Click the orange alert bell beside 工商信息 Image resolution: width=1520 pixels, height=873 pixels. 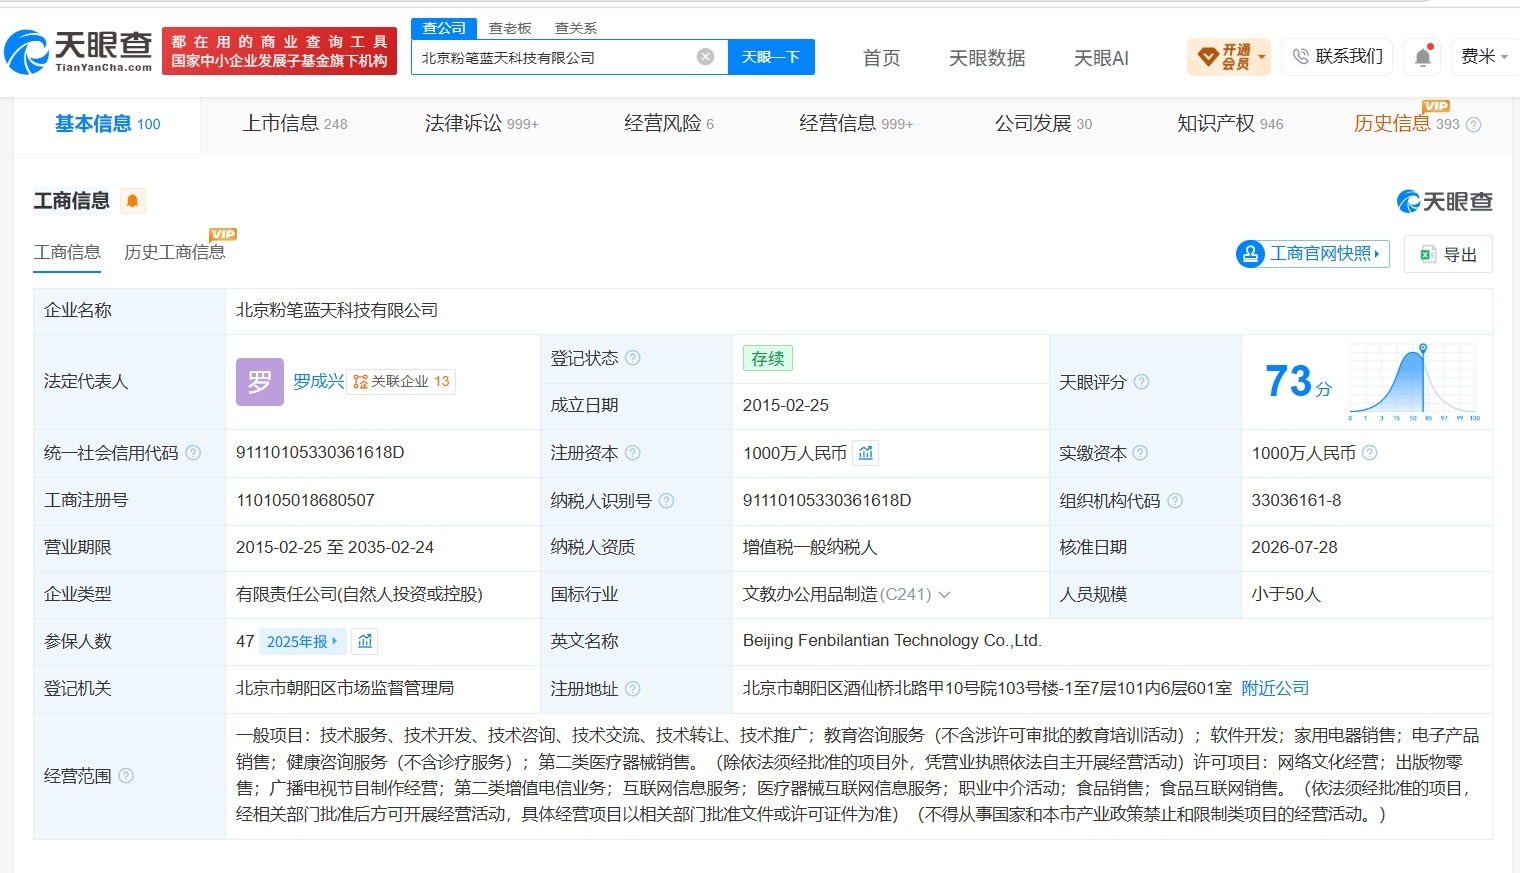click(132, 201)
